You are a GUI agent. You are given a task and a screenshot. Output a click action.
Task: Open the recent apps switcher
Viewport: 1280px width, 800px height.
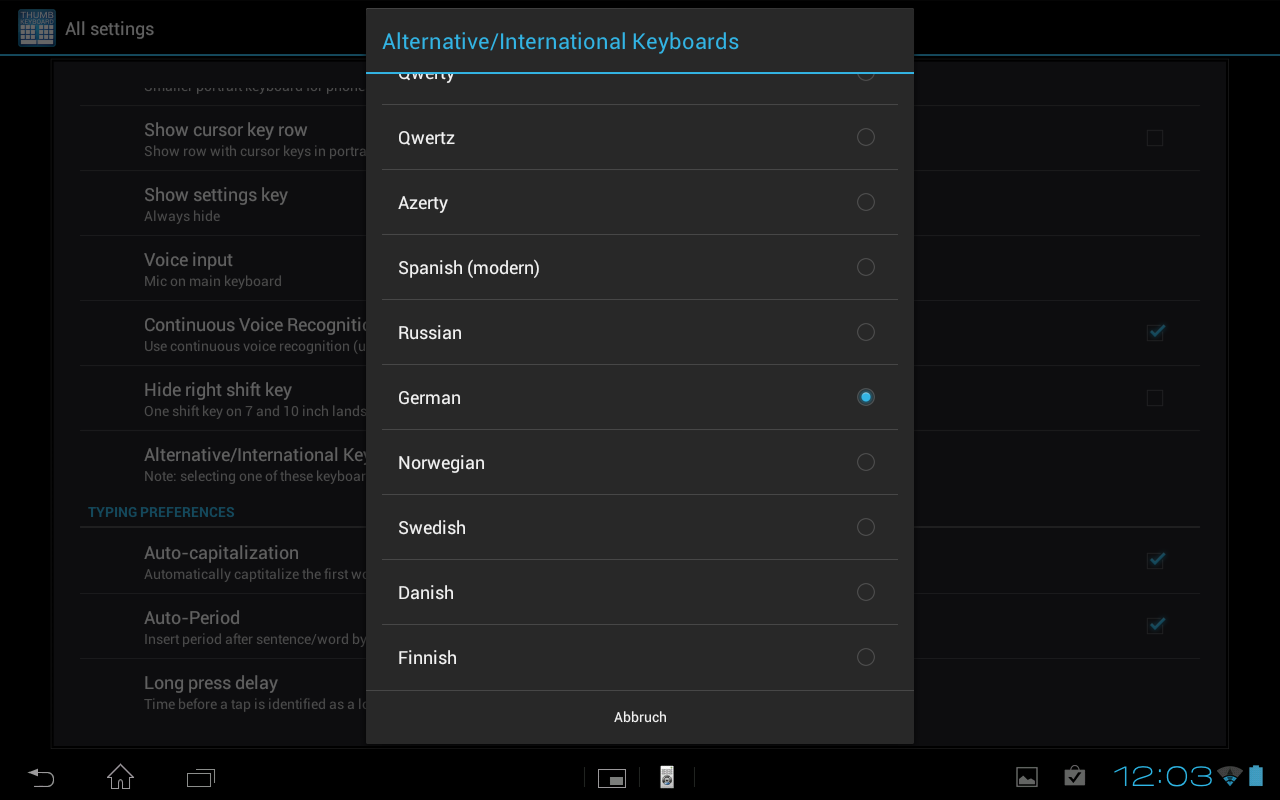coord(199,777)
